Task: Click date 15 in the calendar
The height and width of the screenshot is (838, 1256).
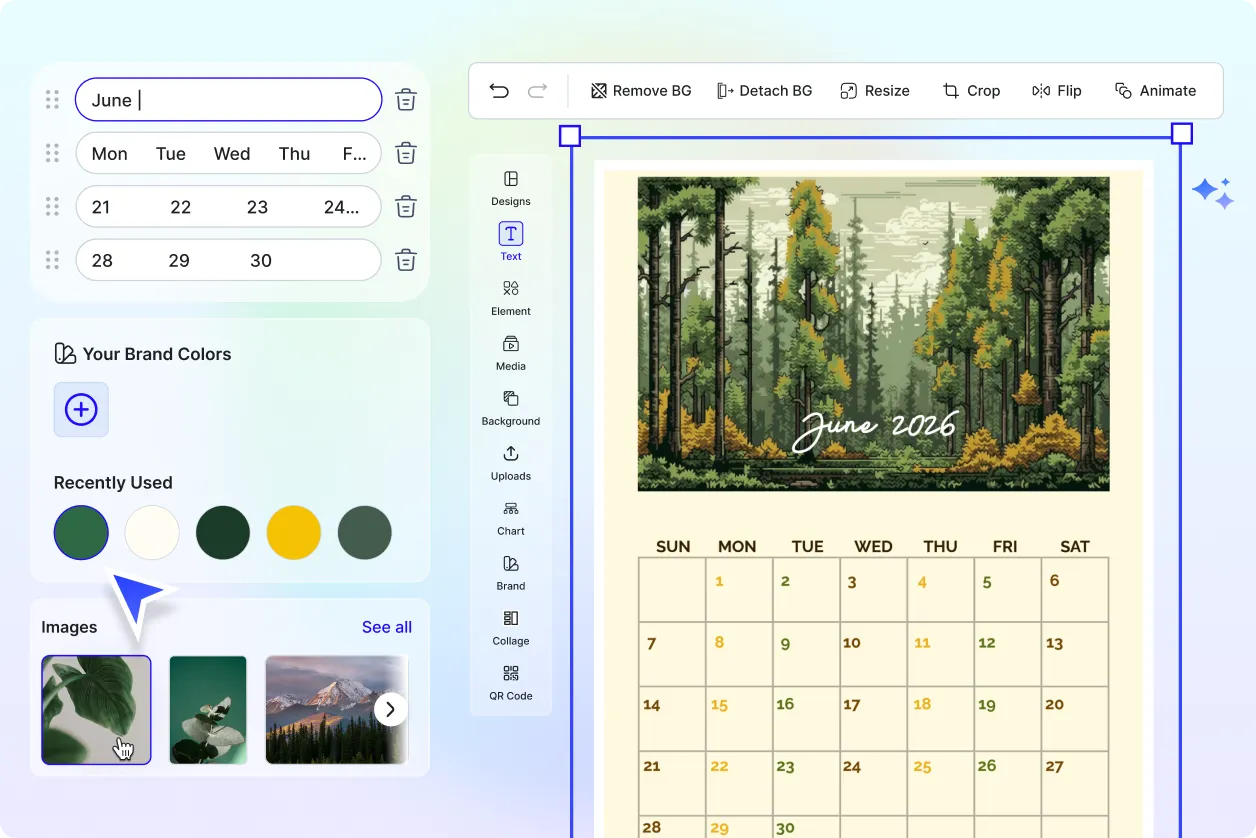Action: click(x=719, y=705)
